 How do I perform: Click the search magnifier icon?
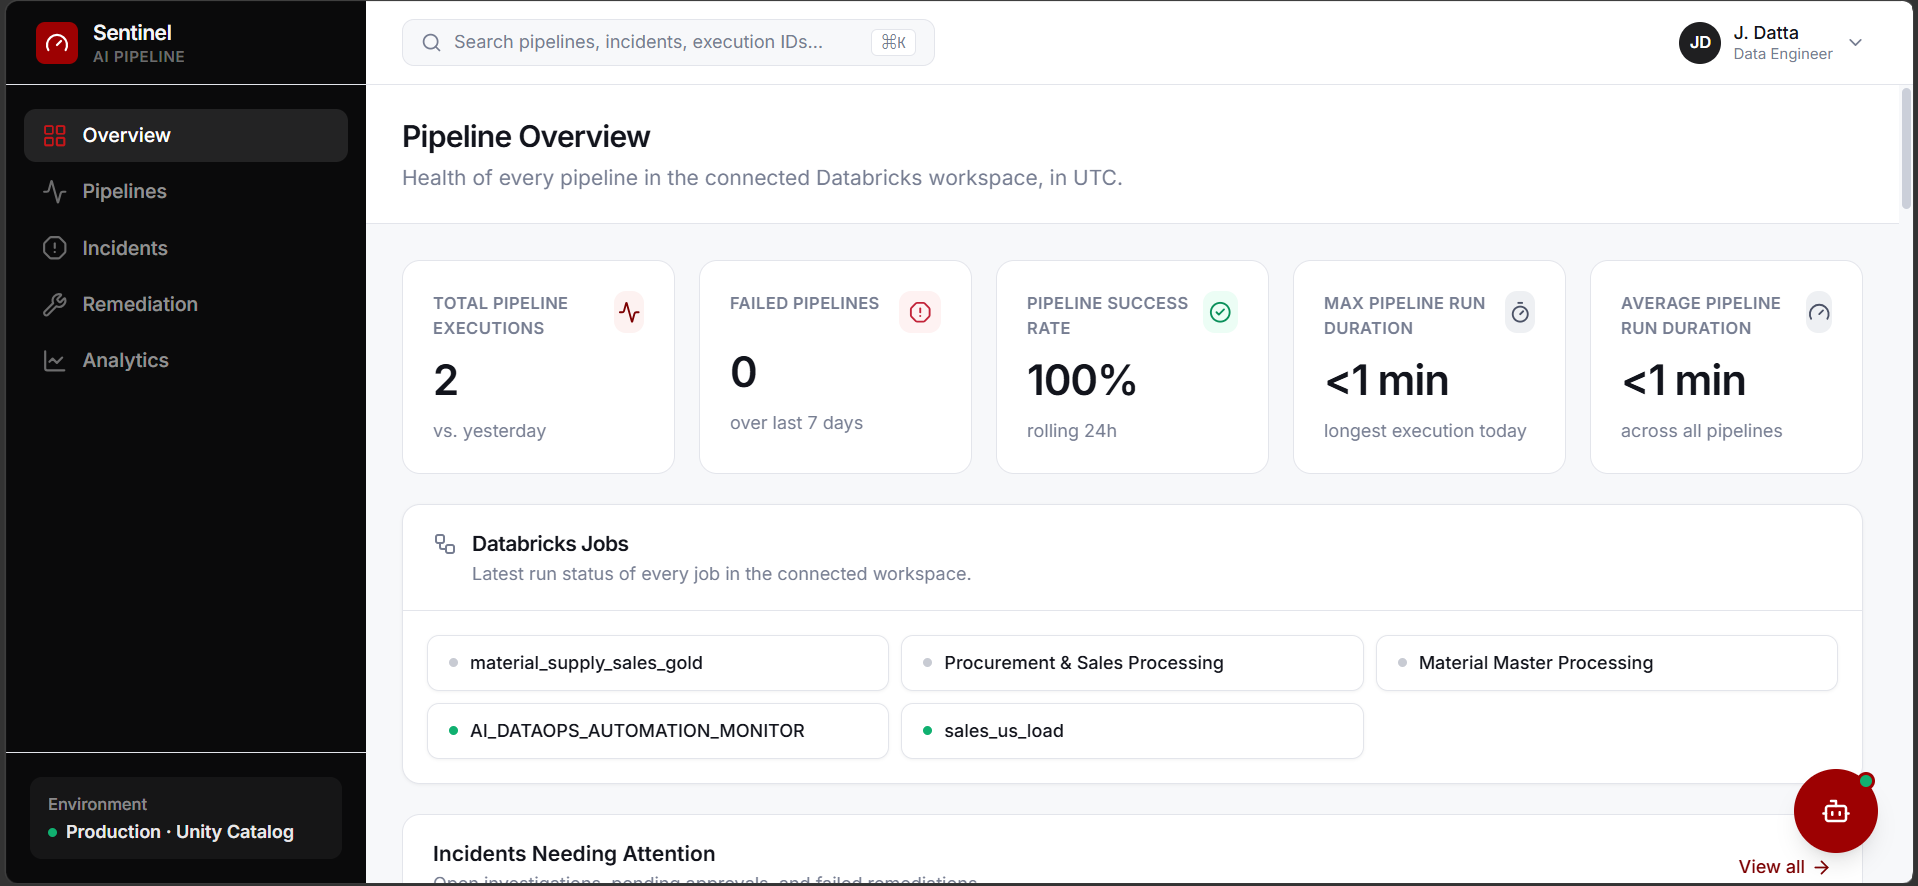tap(431, 42)
